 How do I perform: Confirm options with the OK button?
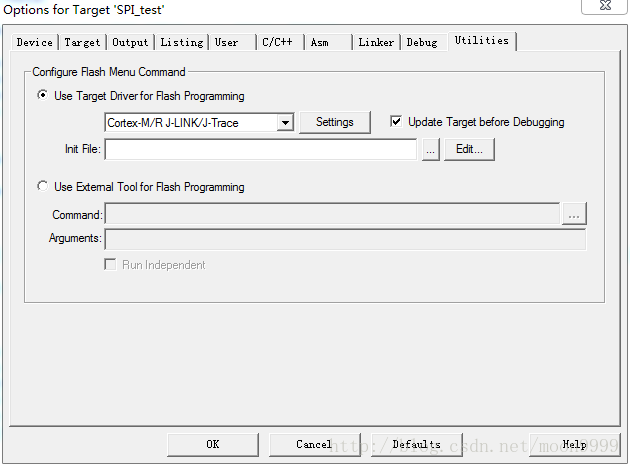click(x=213, y=444)
